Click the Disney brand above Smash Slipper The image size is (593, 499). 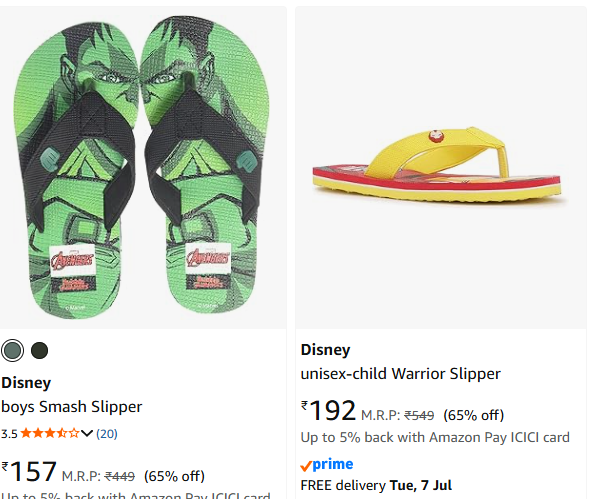[x=26, y=383]
